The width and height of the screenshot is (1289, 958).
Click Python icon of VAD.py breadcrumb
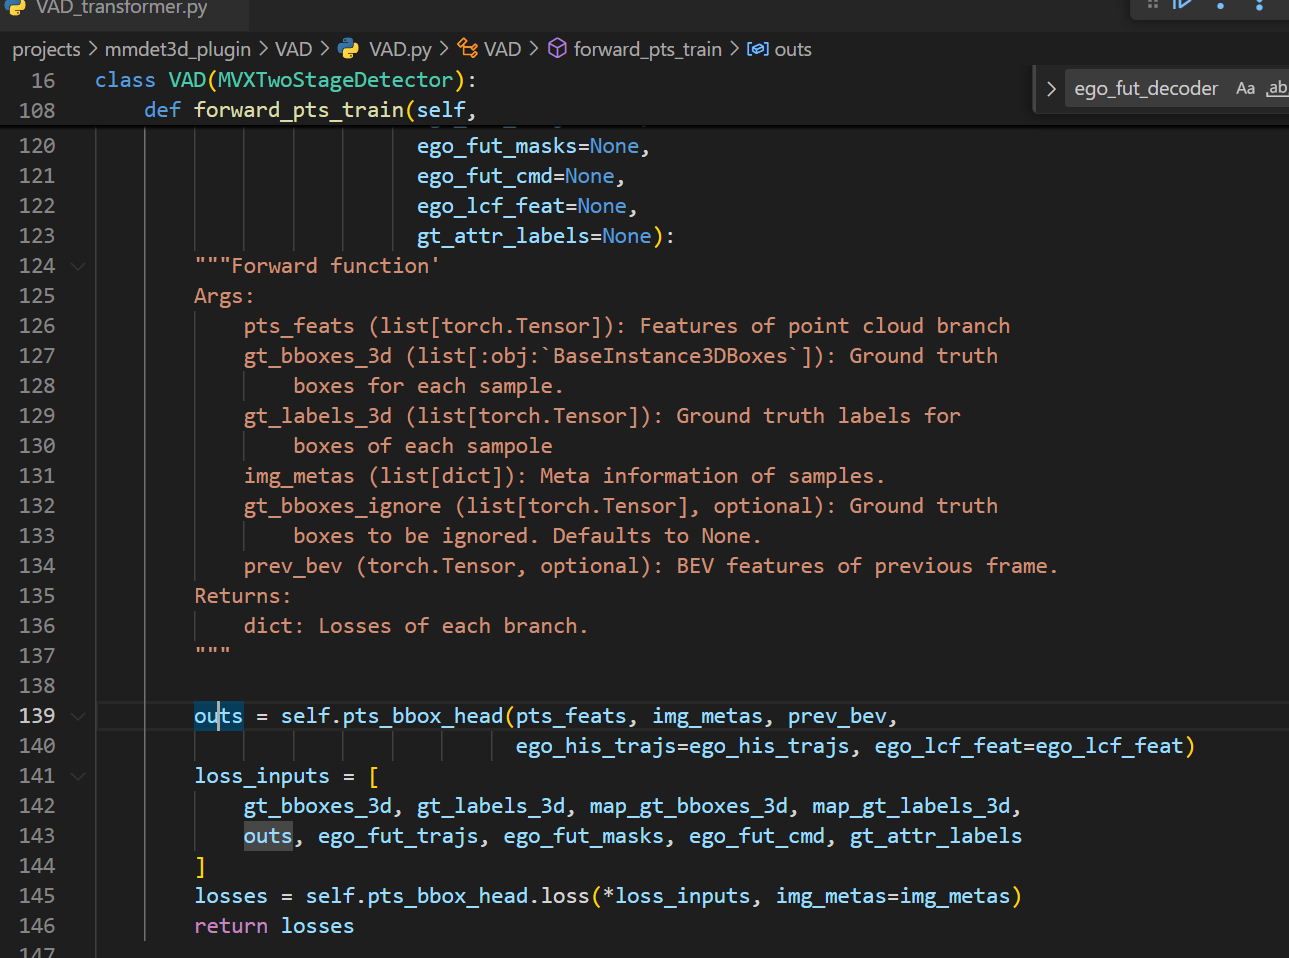[x=349, y=49]
